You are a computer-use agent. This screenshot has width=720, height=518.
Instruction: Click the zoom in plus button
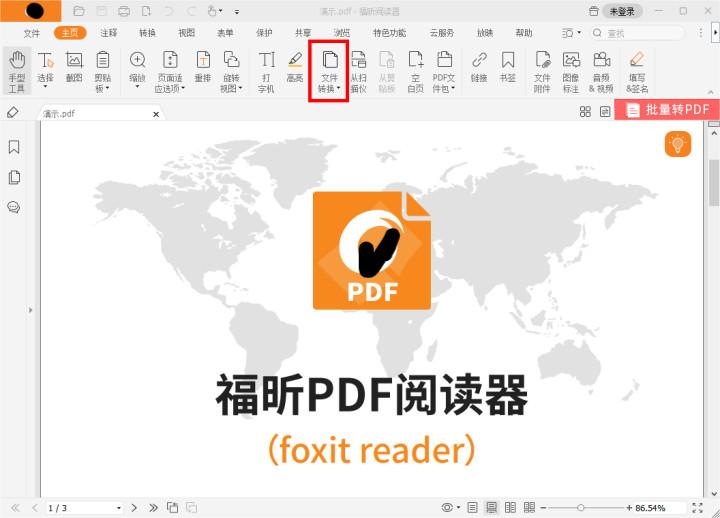click(x=629, y=507)
